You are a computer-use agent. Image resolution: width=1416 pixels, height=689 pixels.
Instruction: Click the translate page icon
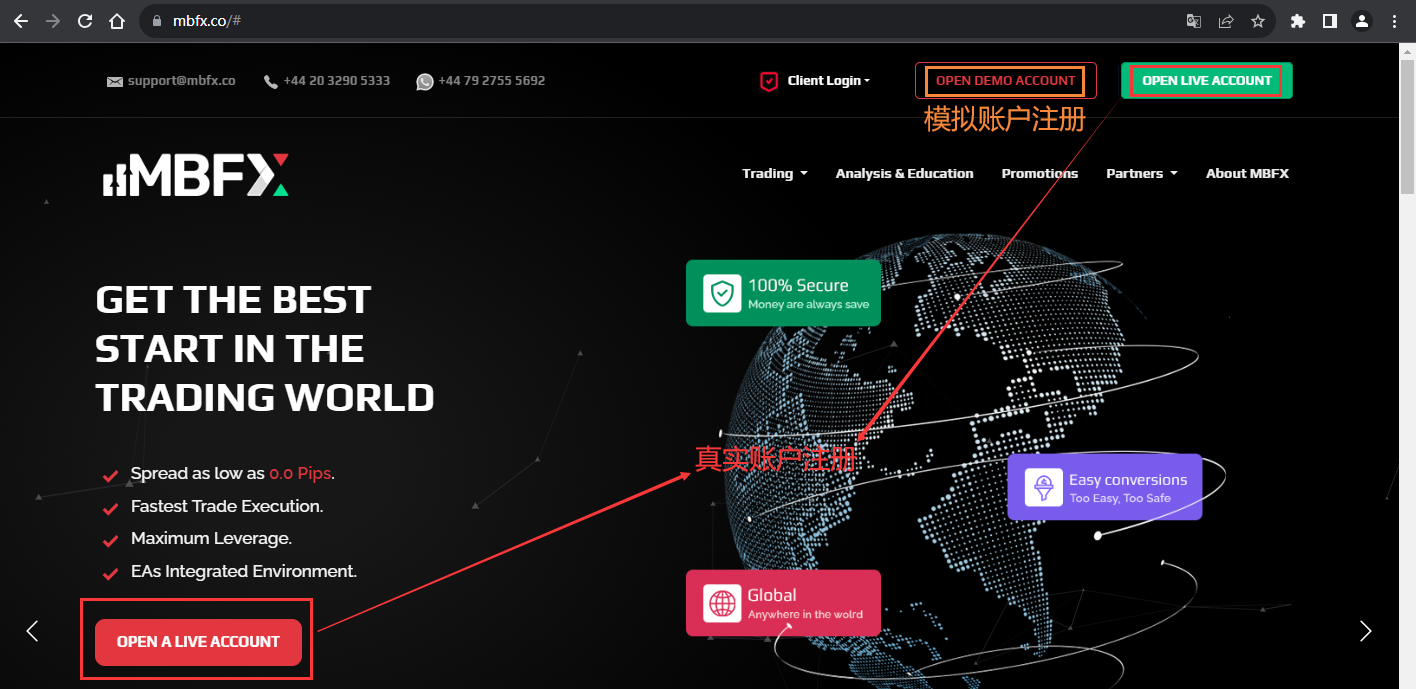1194,21
